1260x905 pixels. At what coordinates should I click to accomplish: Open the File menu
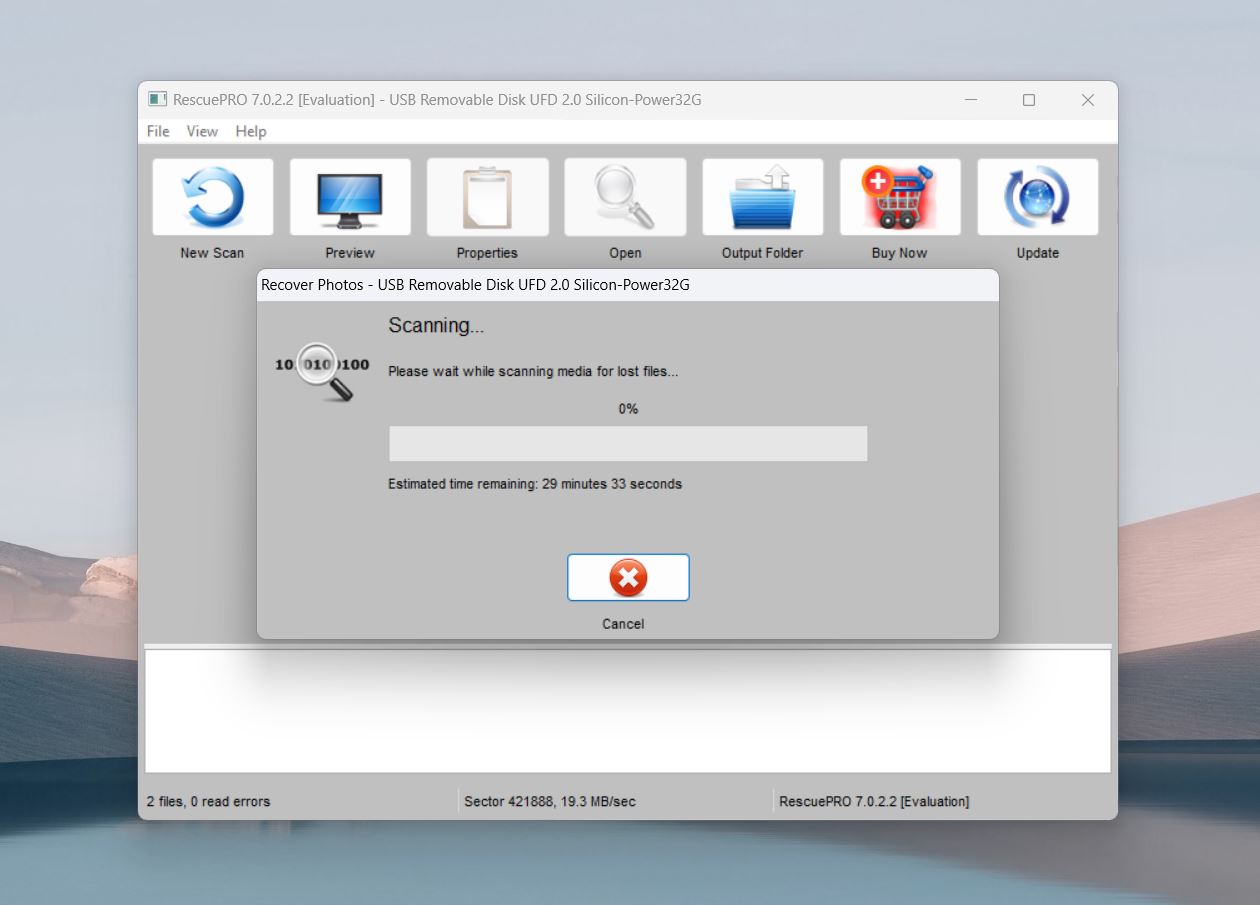[x=158, y=131]
